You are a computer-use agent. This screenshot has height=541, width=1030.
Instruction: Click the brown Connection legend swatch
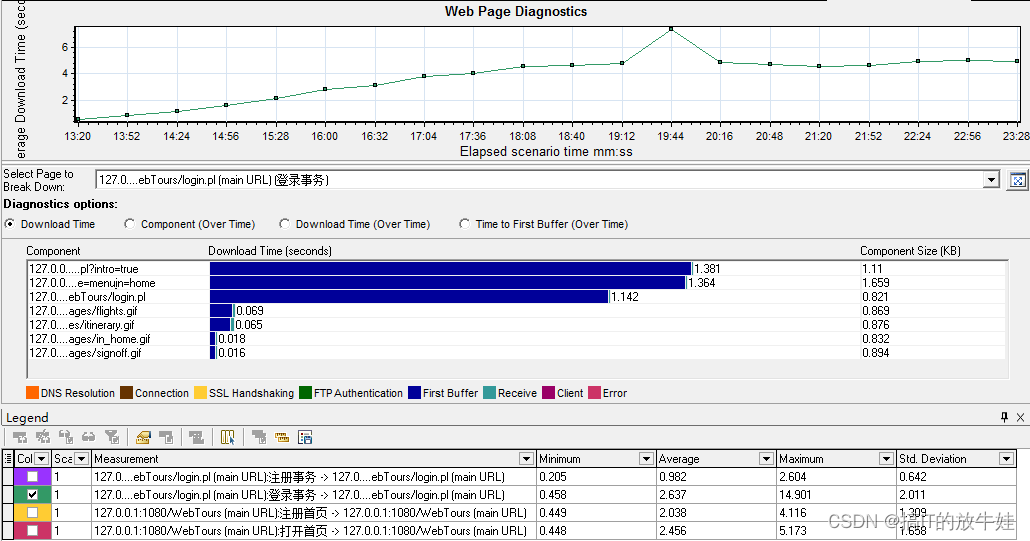(x=127, y=393)
